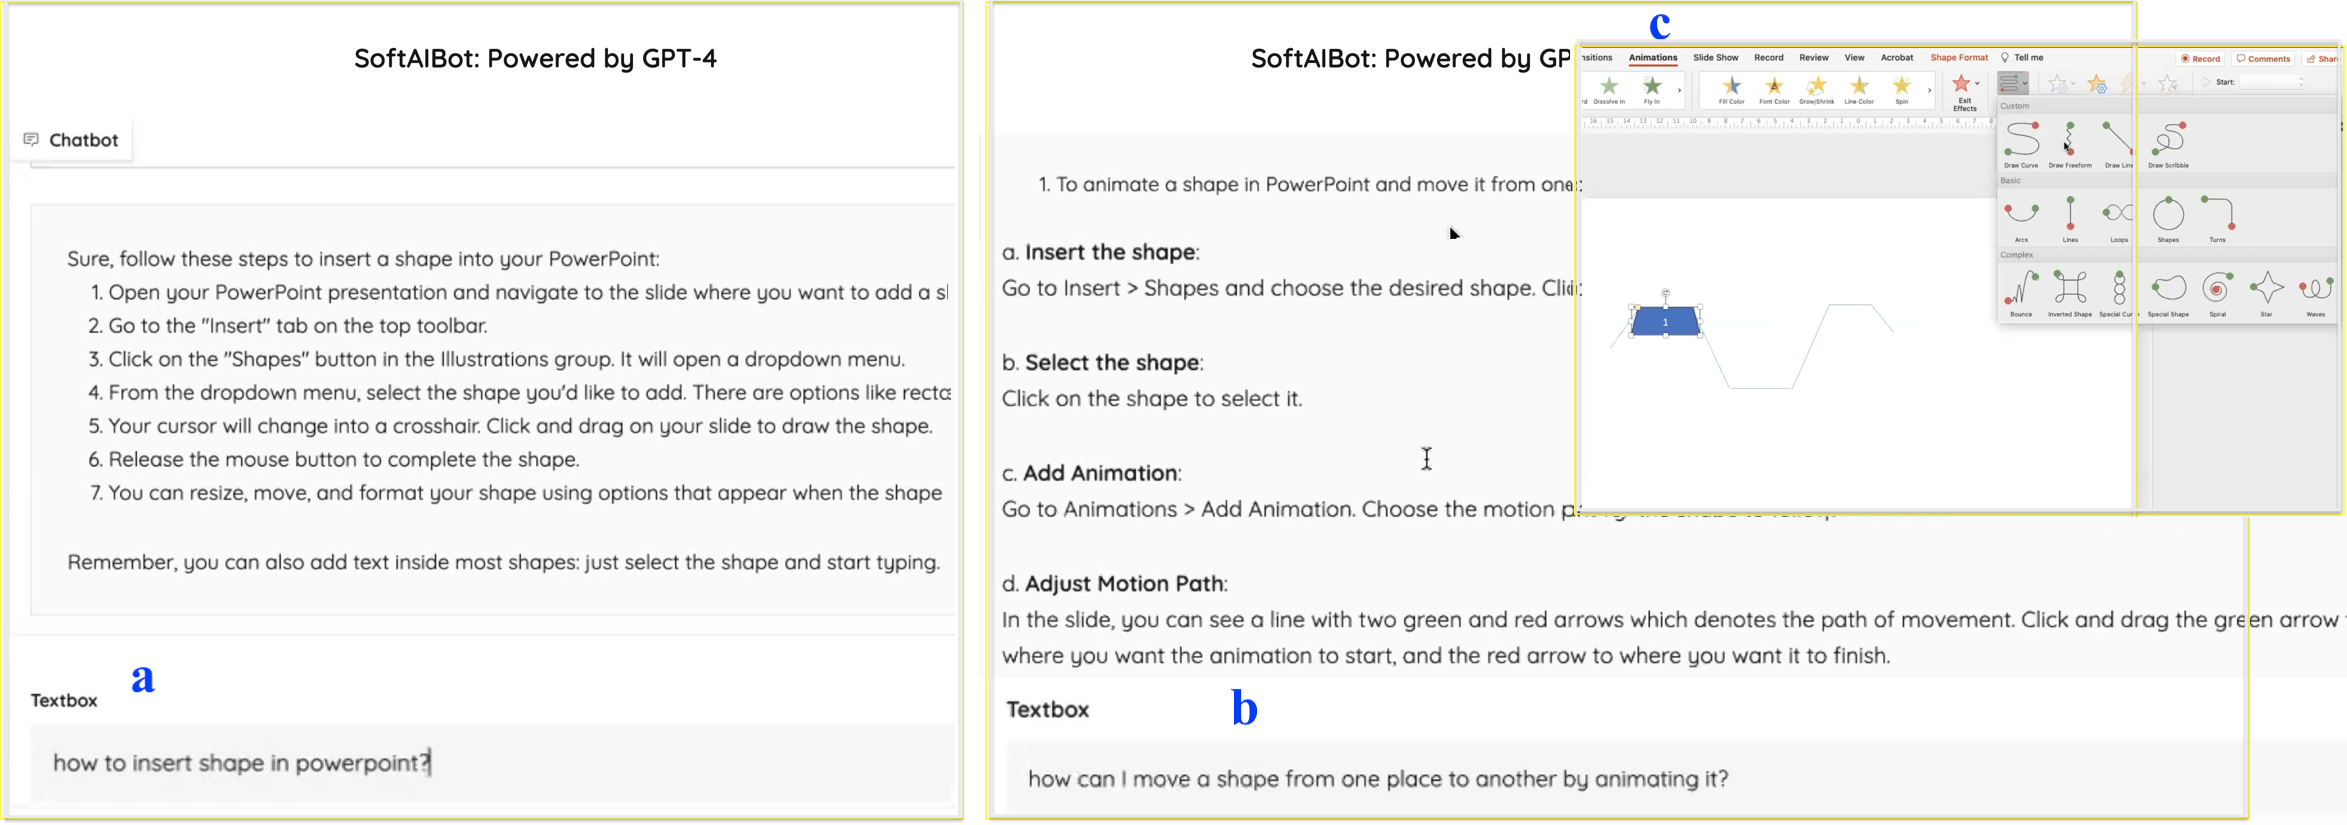Pick the Turns motion path

(x=2217, y=215)
